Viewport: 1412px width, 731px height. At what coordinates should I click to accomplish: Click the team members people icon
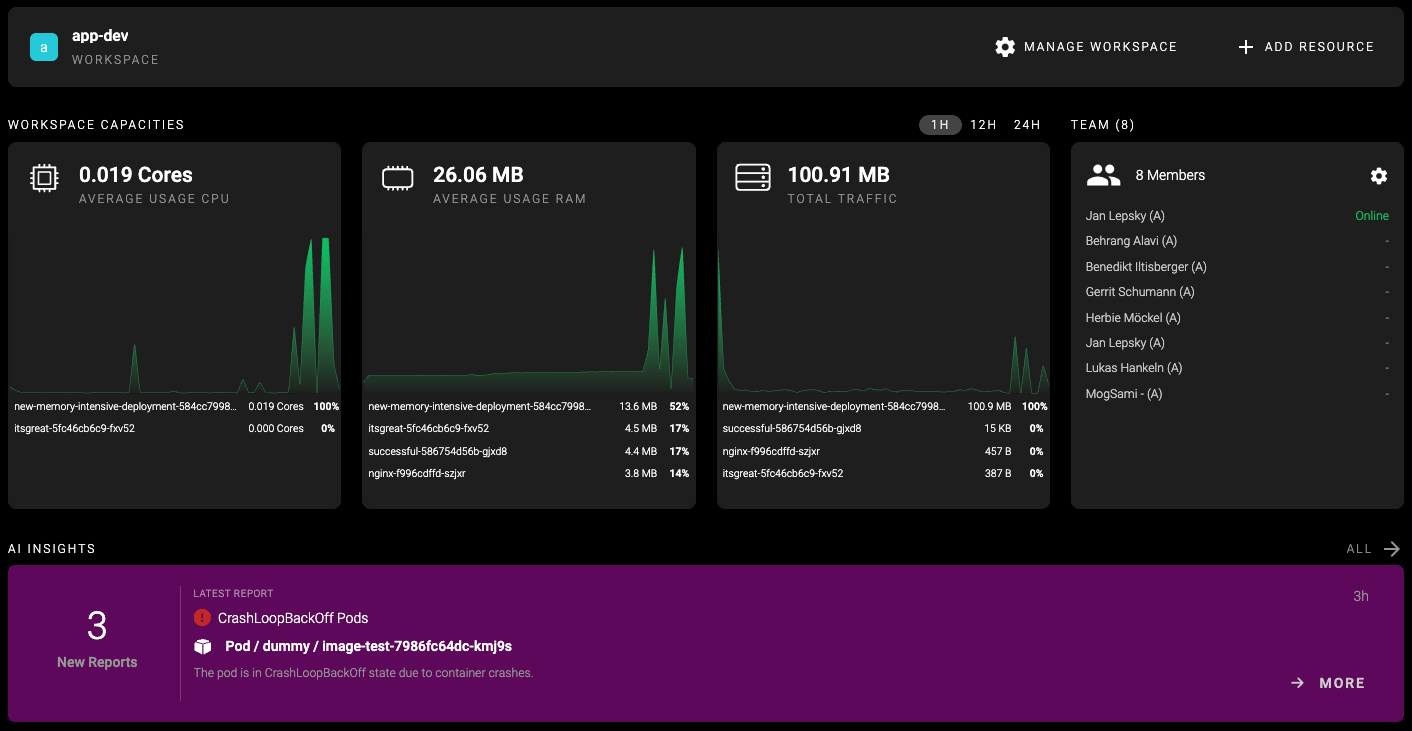click(x=1104, y=176)
